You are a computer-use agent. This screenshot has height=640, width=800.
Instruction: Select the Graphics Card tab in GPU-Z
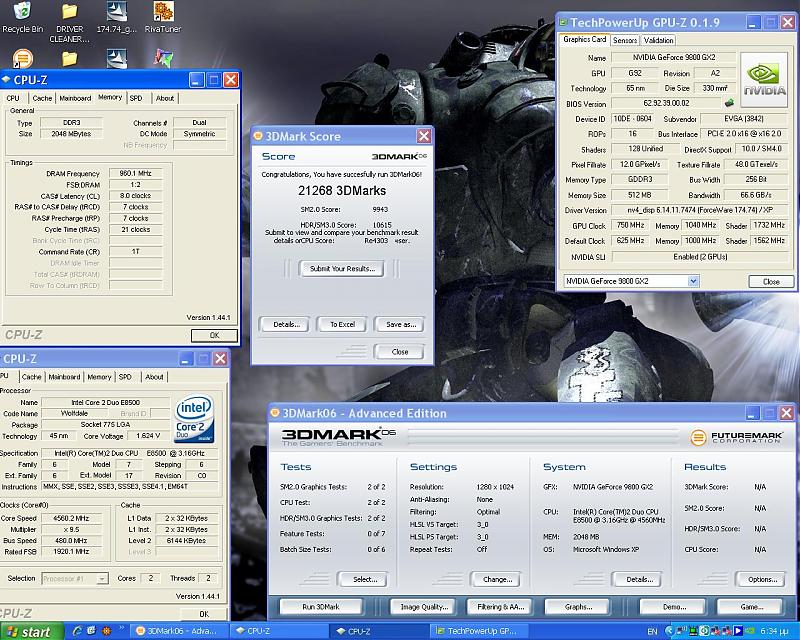tap(584, 39)
